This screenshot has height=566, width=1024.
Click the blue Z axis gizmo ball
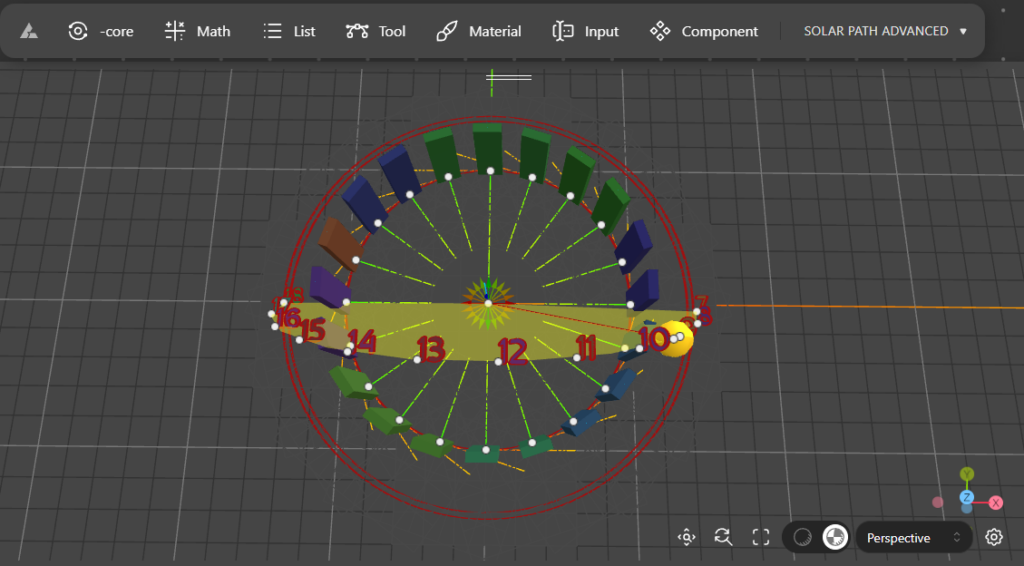pos(967,498)
